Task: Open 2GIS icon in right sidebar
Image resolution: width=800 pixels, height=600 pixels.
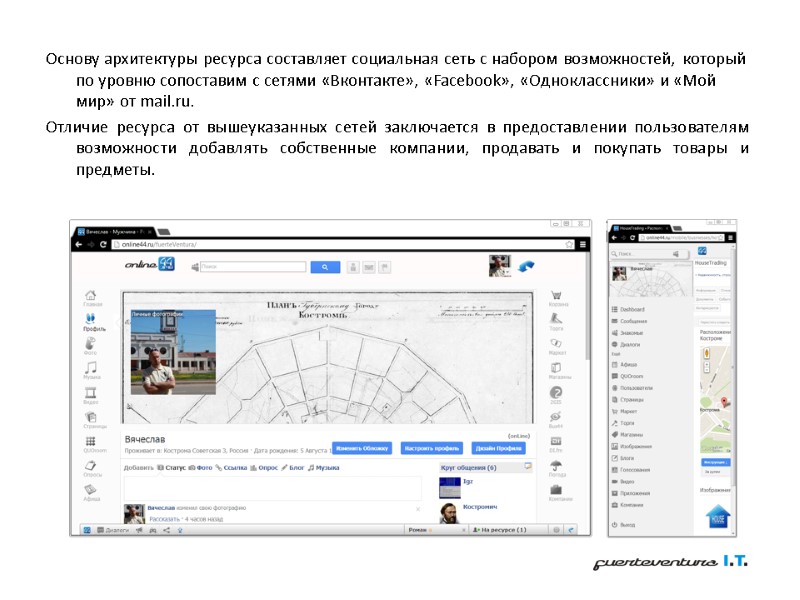Action: pyautogui.click(x=556, y=392)
